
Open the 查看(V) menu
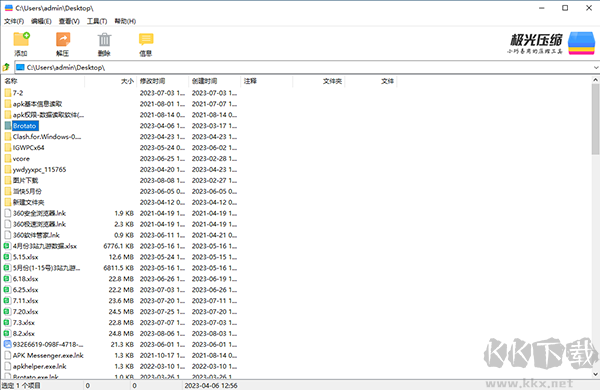click(69, 21)
